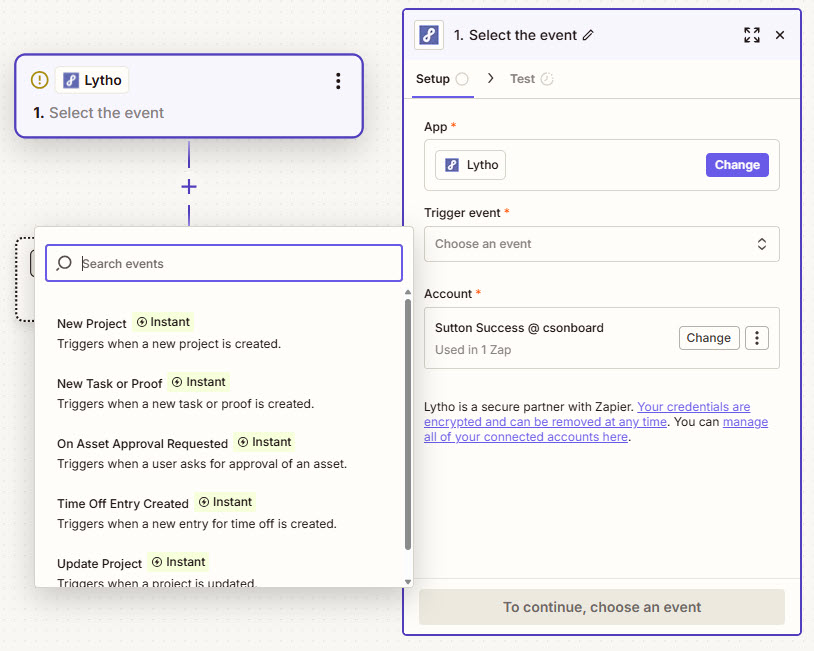814x651 pixels.
Task: Click 'Triggers when a new task or proof is created.'
Action: (185, 404)
